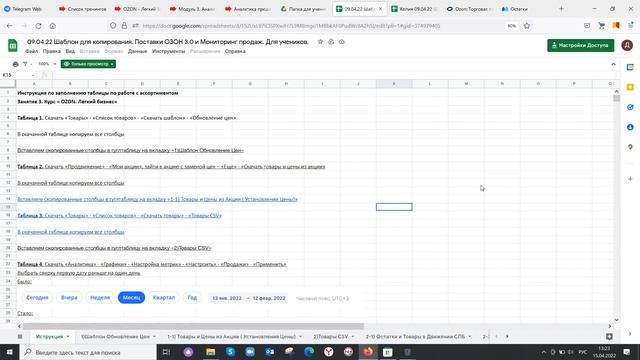Open the Contacts side panel icon
Screen dimensions: 640x360
tap(630, 127)
